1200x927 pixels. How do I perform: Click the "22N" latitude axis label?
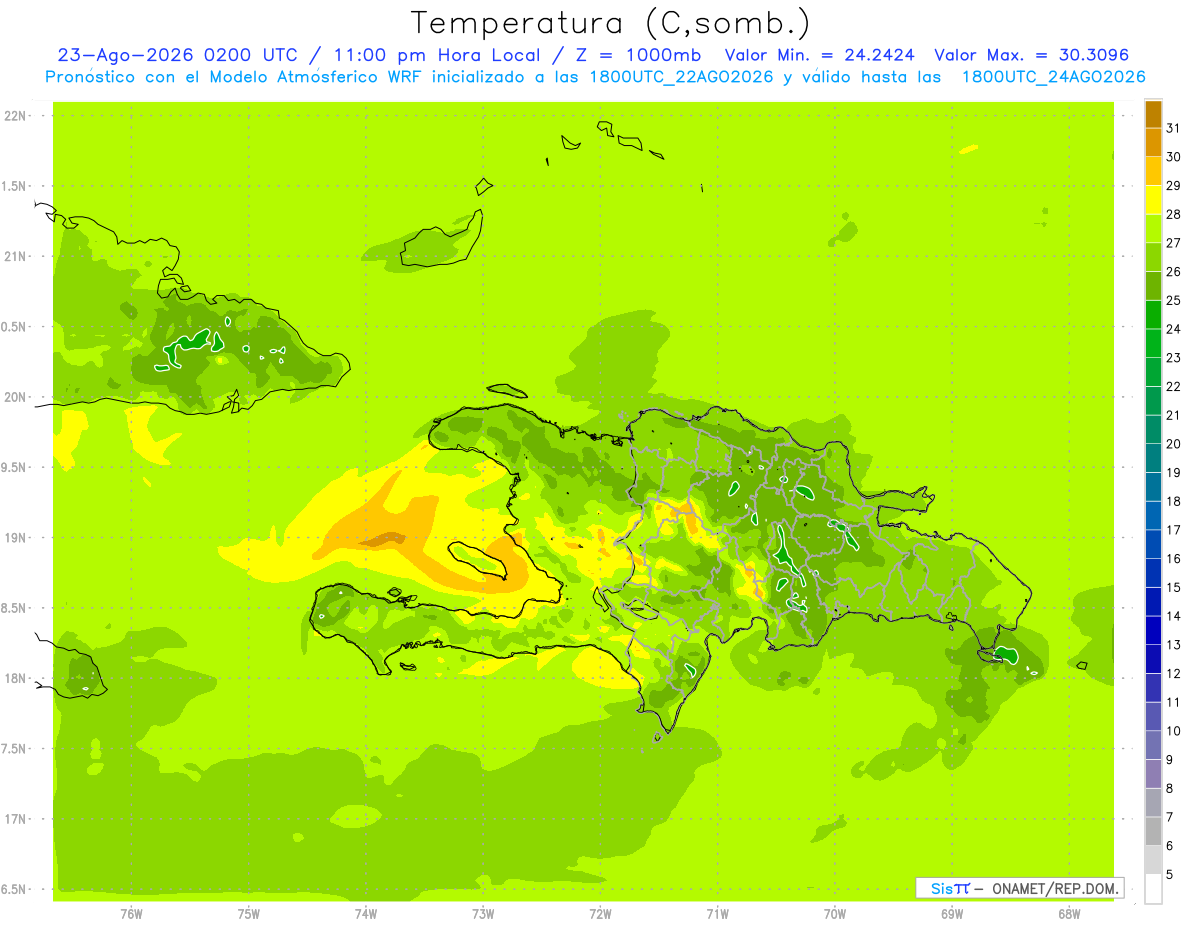[14, 116]
